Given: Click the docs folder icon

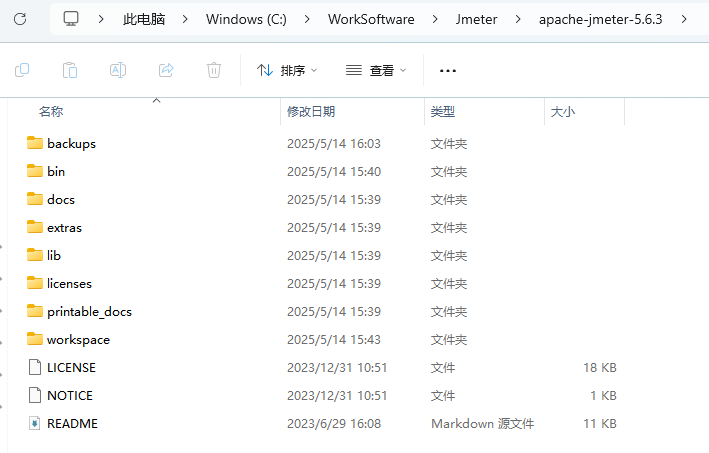Looking at the screenshot, I should (35, 199).
